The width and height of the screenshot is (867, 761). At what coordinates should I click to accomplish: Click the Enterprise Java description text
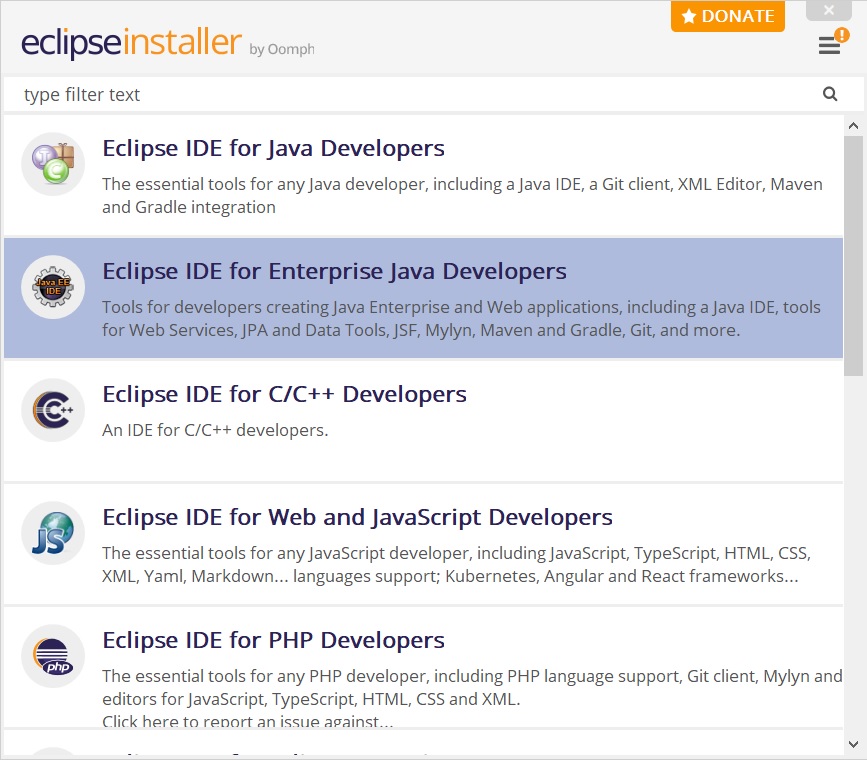(461, 319)
